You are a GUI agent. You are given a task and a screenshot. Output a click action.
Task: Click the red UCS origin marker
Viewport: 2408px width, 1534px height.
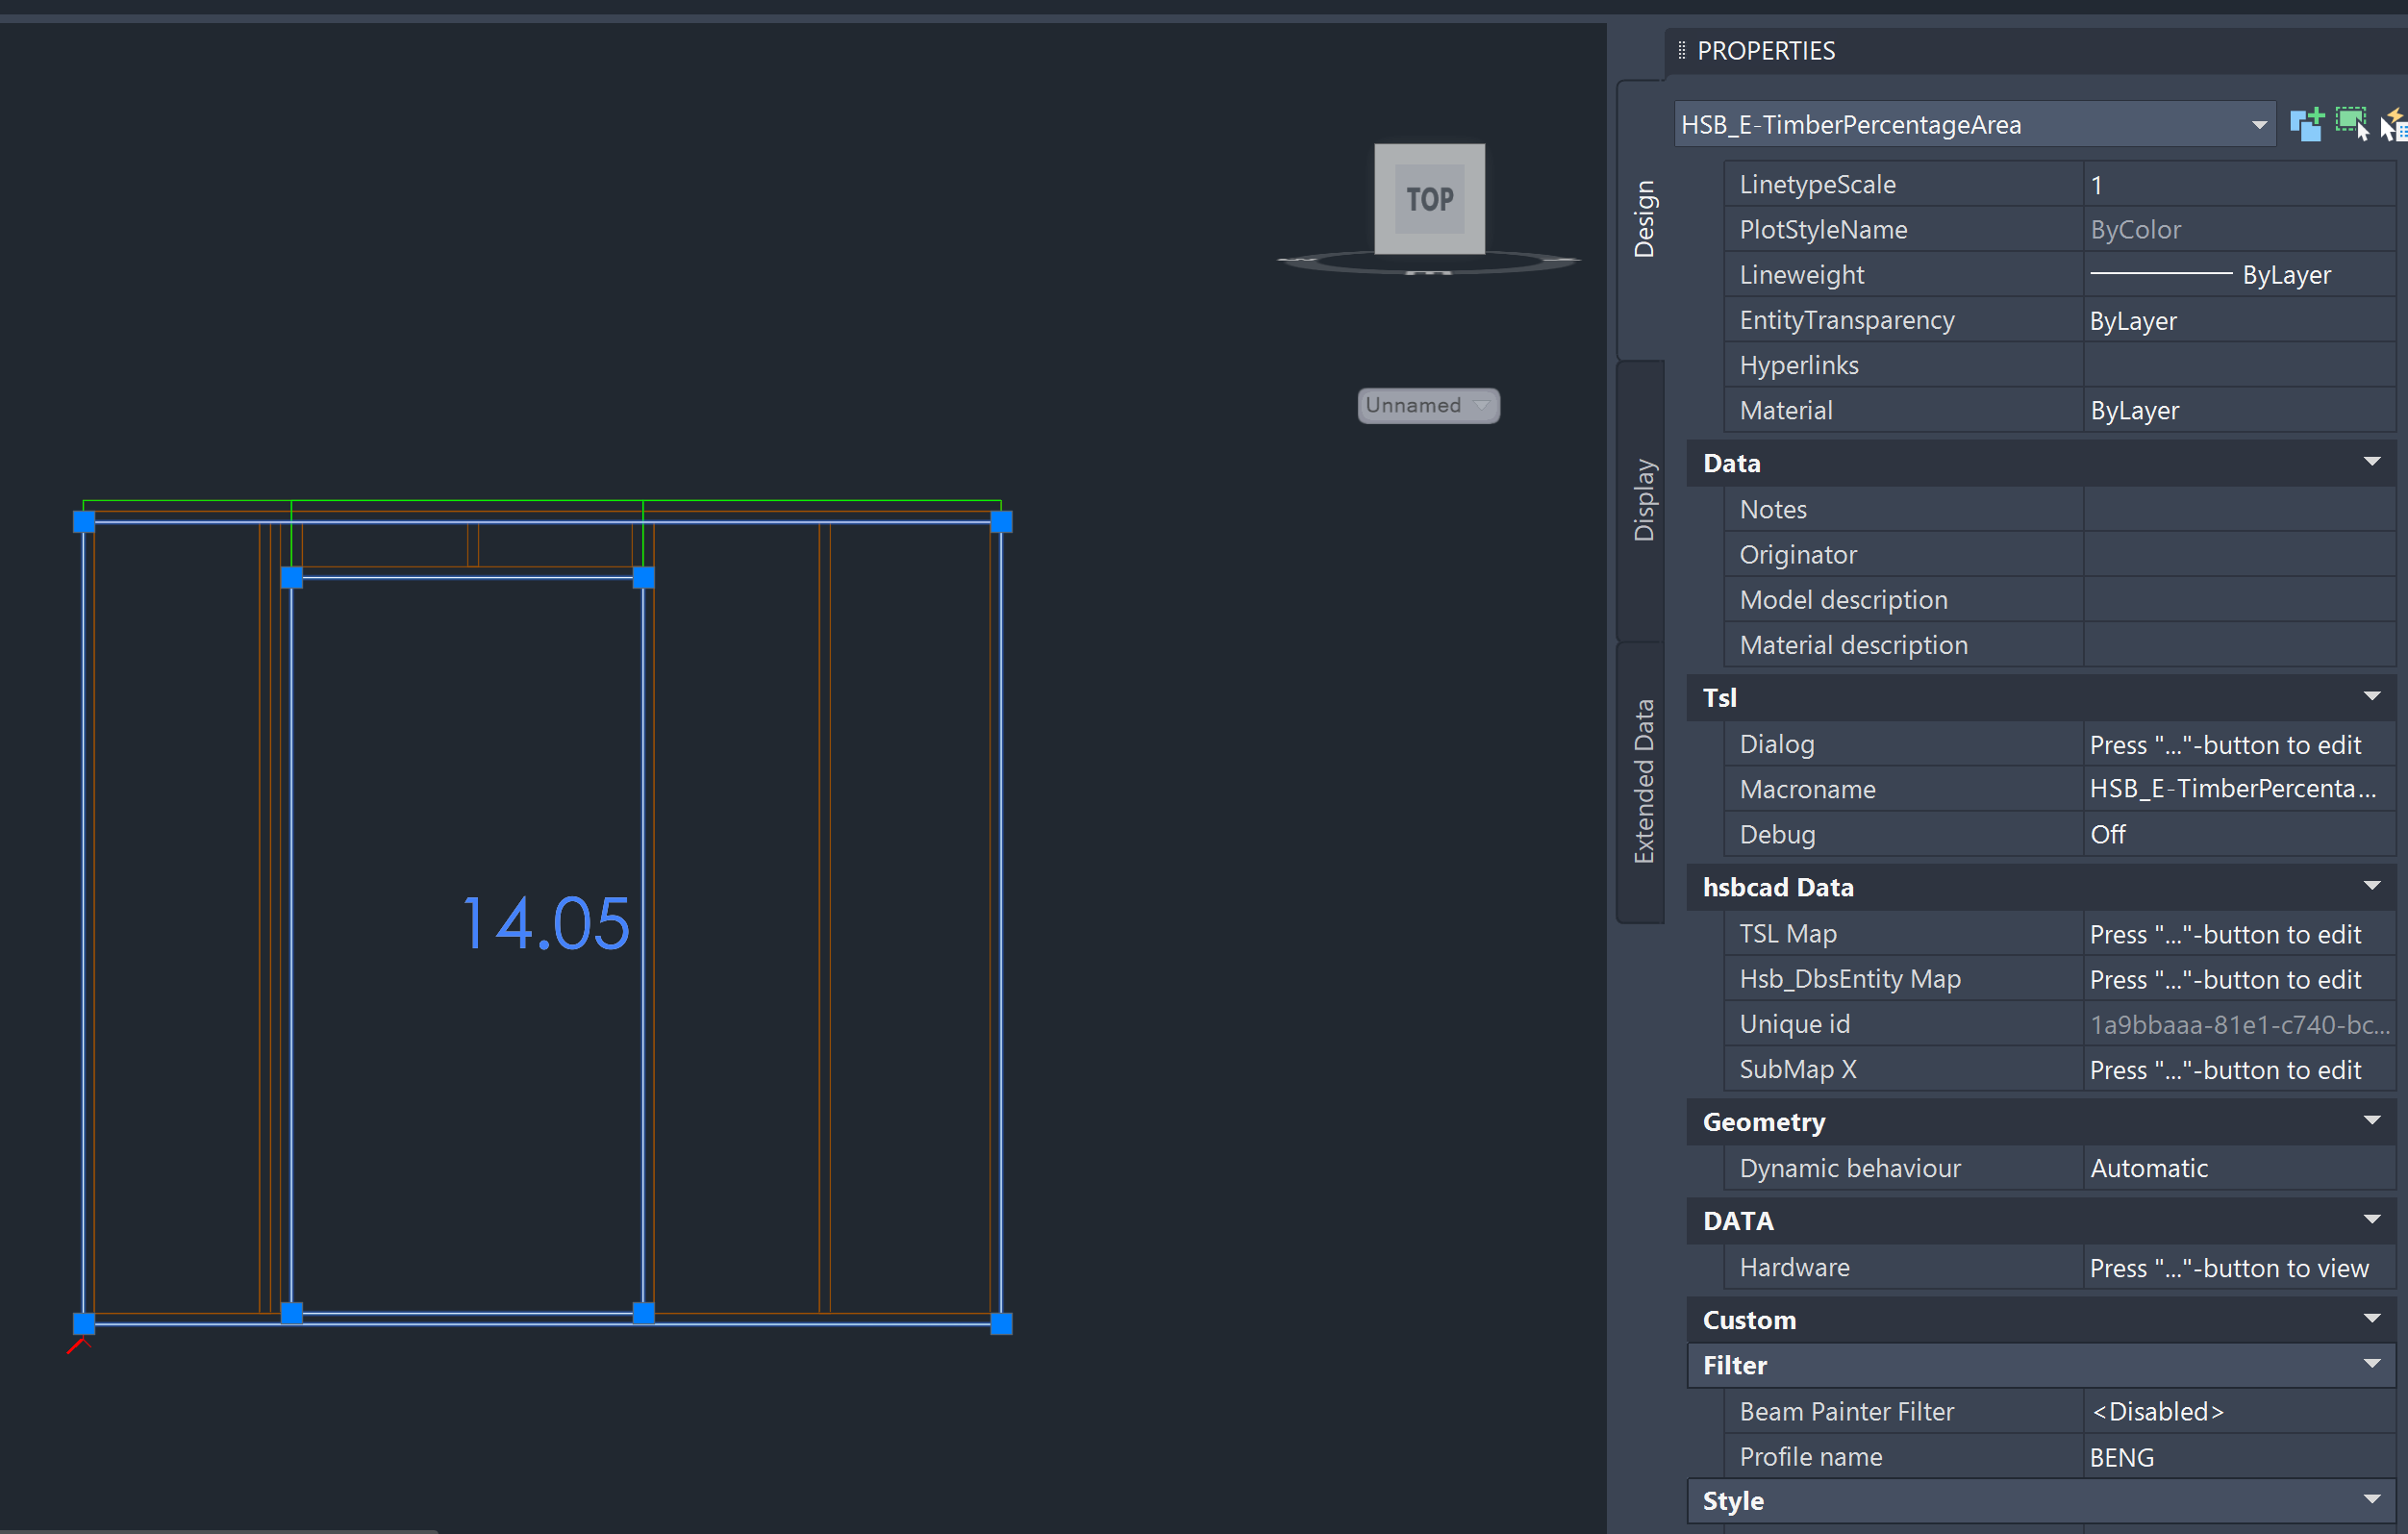pyautogui.click(x=78, y=1346)
